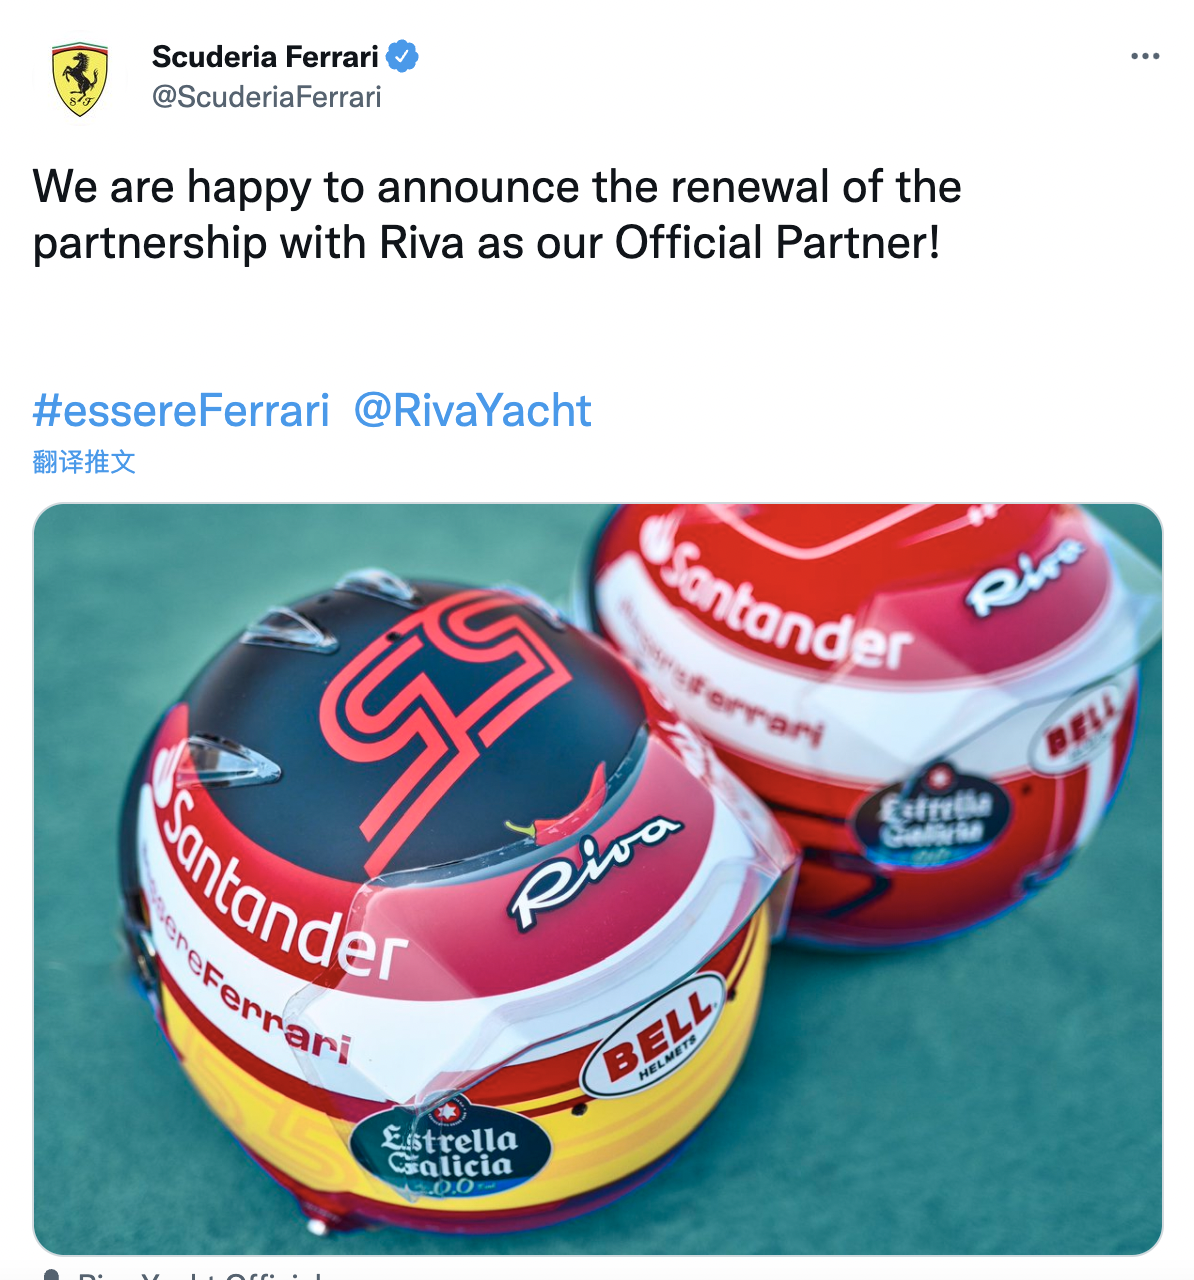Click the Scuderia Ferrari prancing horse avatar
Viewport: 1194px width, 1280px height.
click(79, 79)
